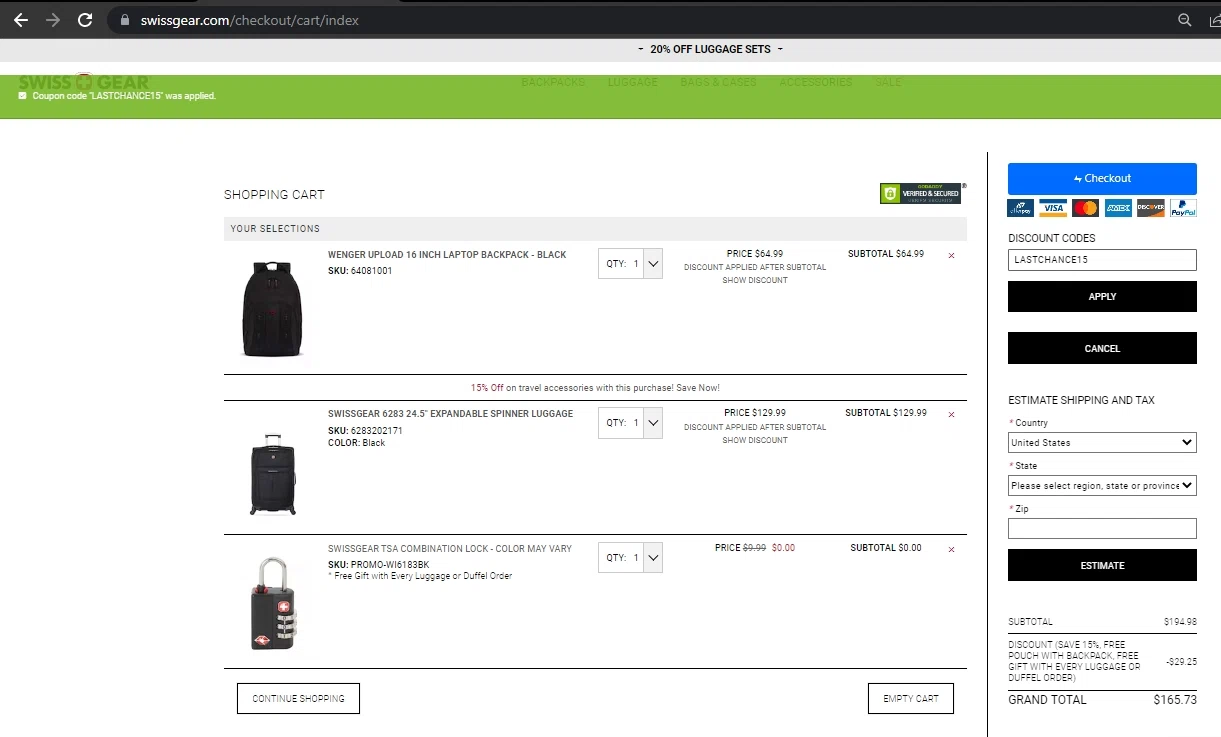Remove the Spinner Luggage with the red X
This screenshot has width=1221, height=737.
pyautogui.click(x=951, y=415)
